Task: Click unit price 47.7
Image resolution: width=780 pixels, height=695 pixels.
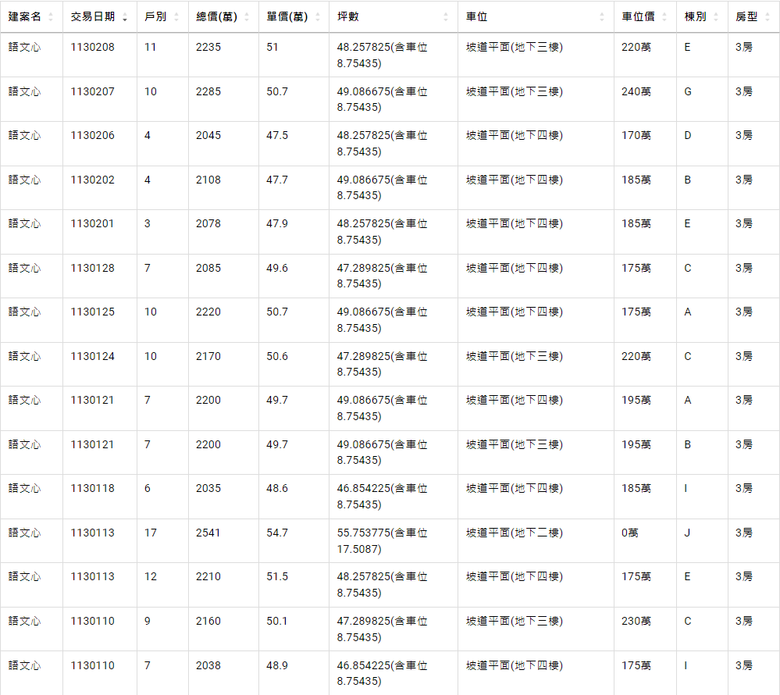Action: [277, 180]
